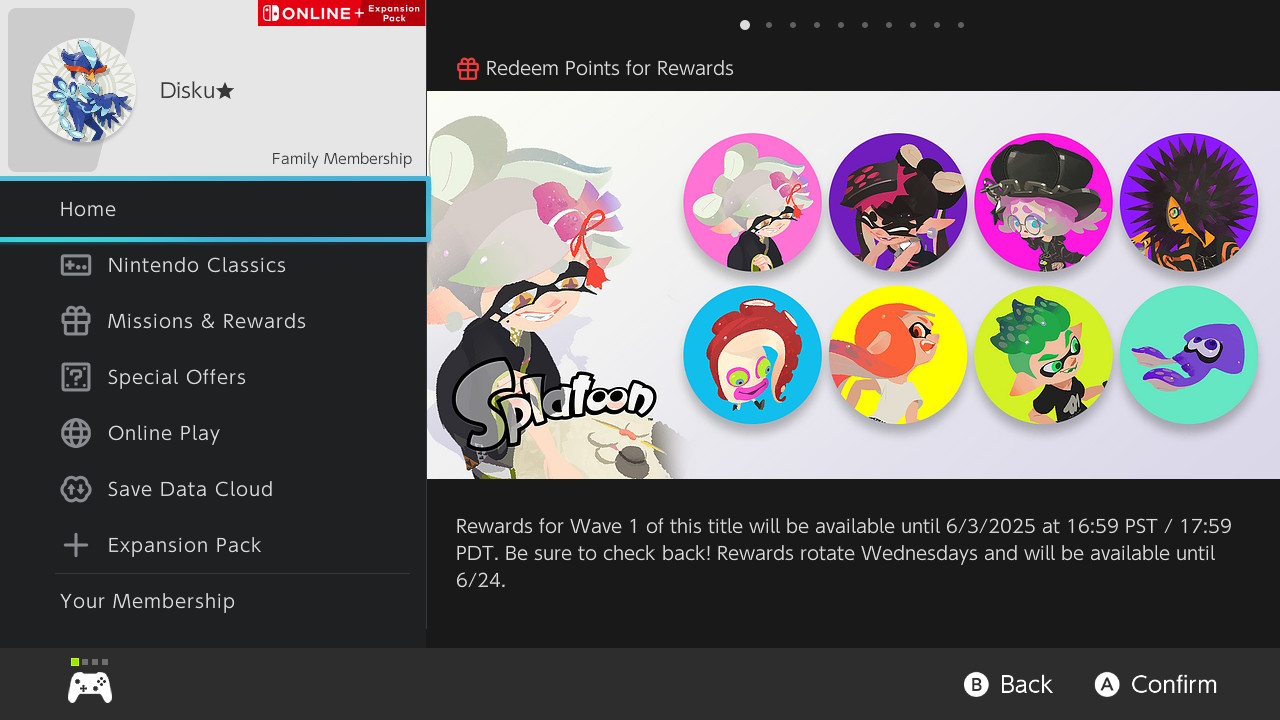Click the controller icon in bottom bar
The height and width of the screenshot is (720, 1280).
point(90,687)
